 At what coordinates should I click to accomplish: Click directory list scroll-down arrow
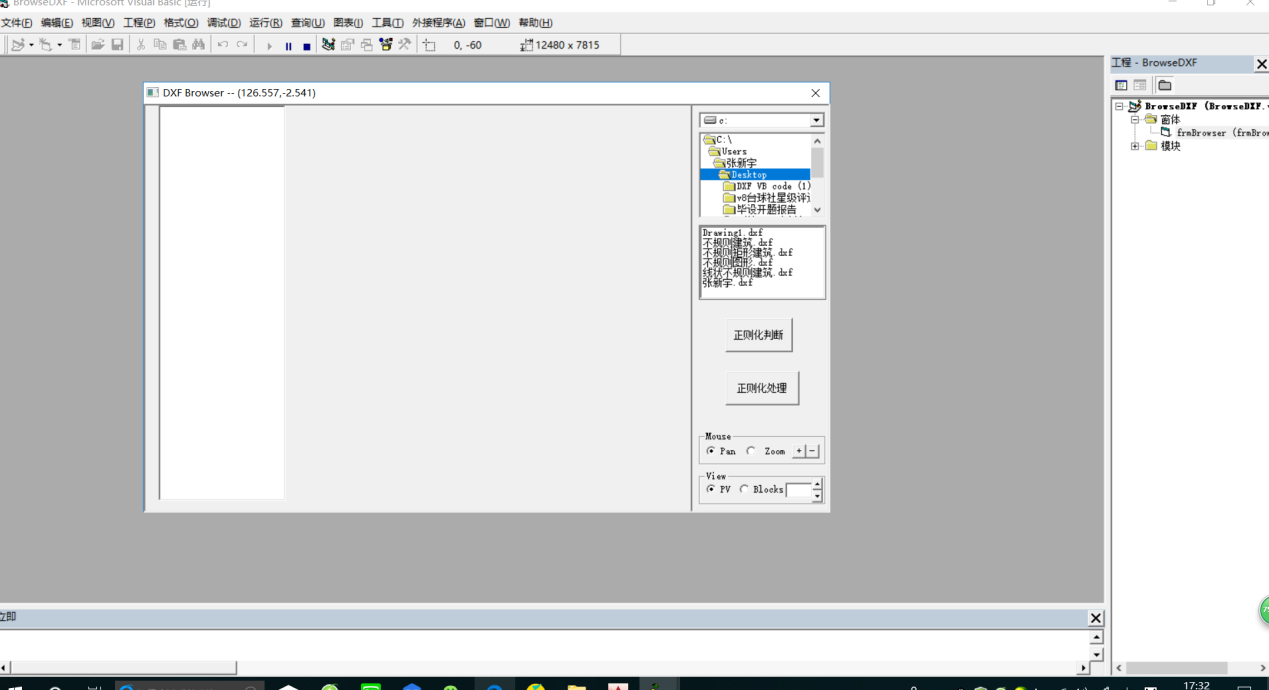(817, 210)
